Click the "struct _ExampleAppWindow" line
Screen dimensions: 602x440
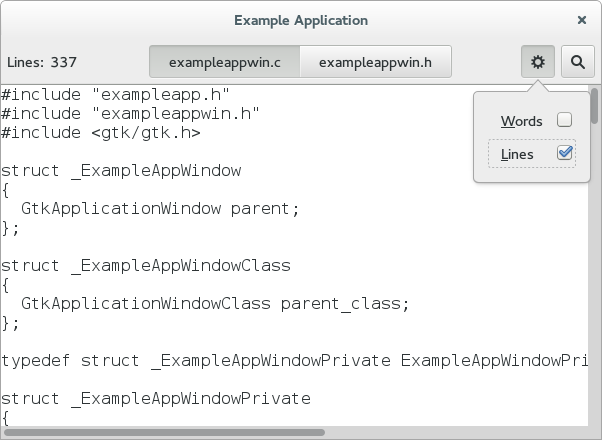120,170
